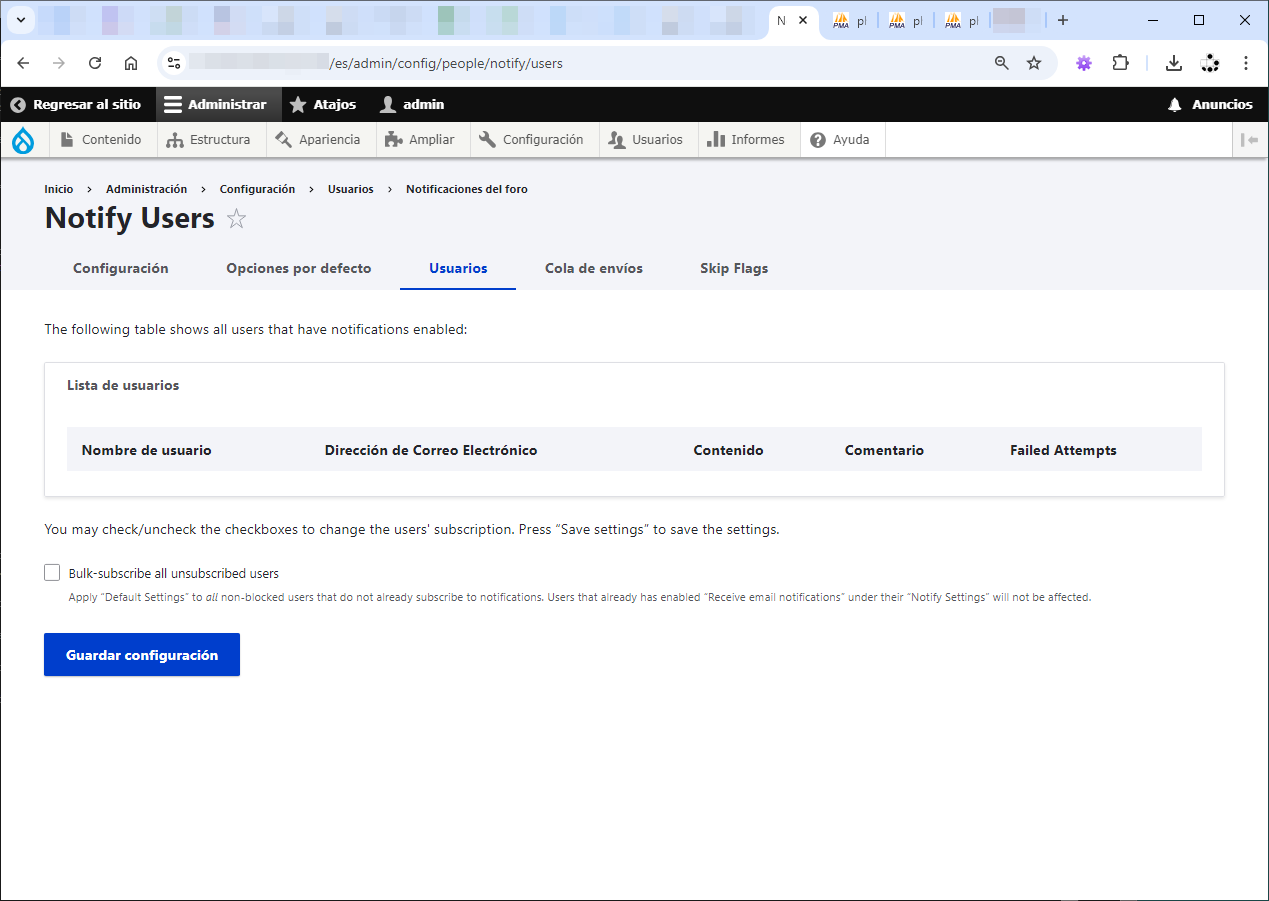Open the Atajos shortcuts tray

(323, 105)
